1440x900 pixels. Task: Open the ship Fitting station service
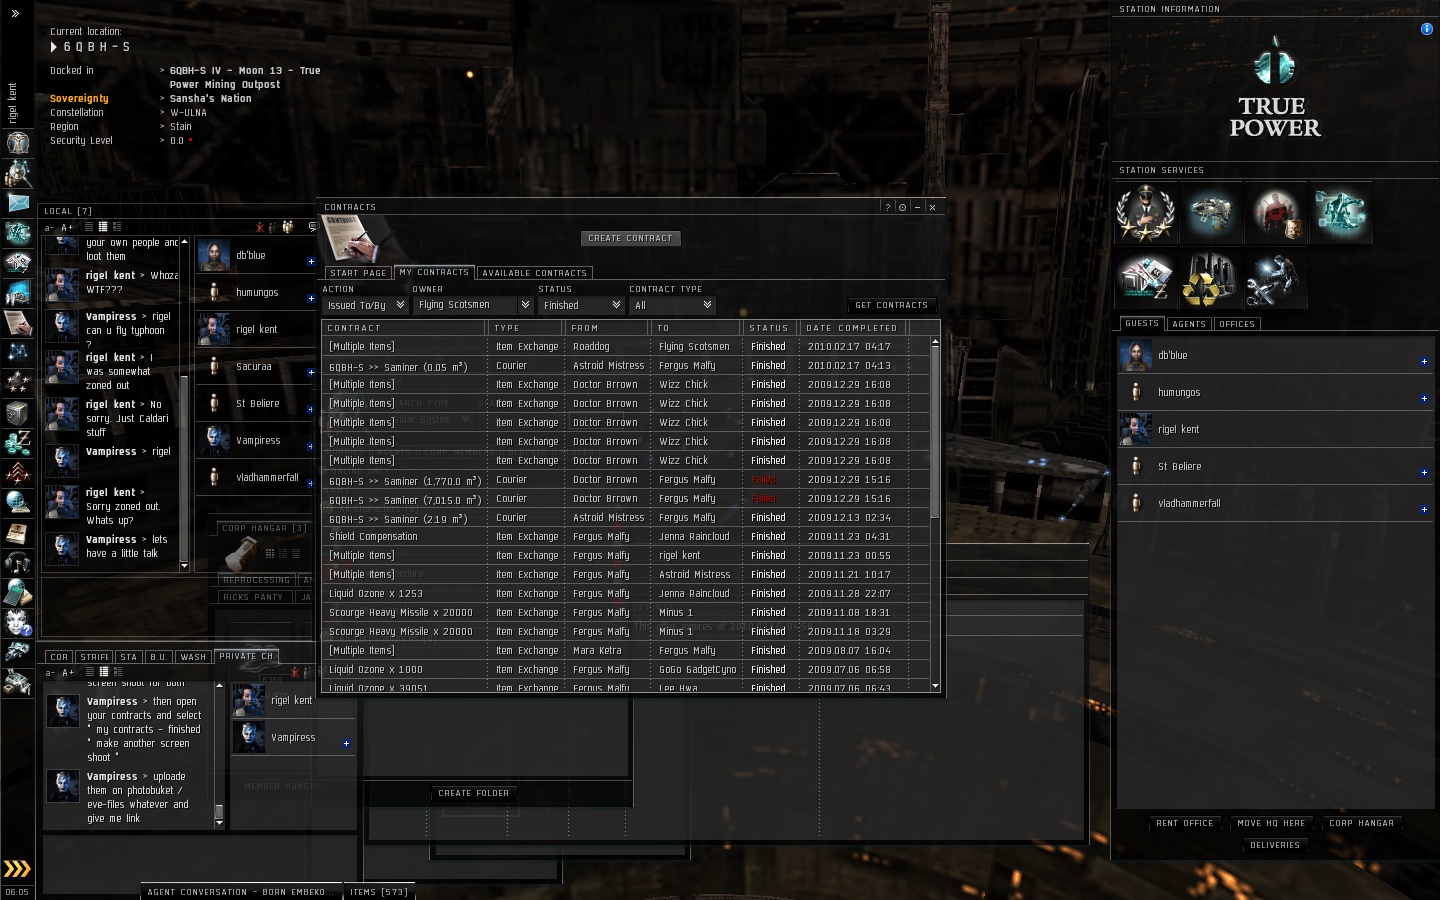[x=1211, y=213]
